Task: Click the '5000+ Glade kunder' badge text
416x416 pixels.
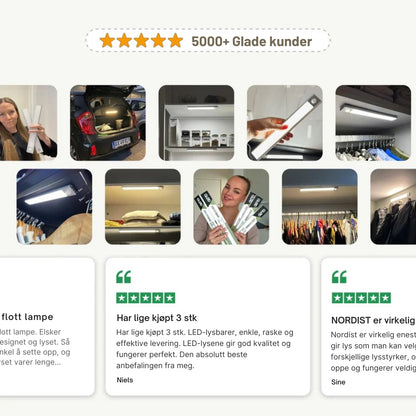Action: click(x=252, y=41)
